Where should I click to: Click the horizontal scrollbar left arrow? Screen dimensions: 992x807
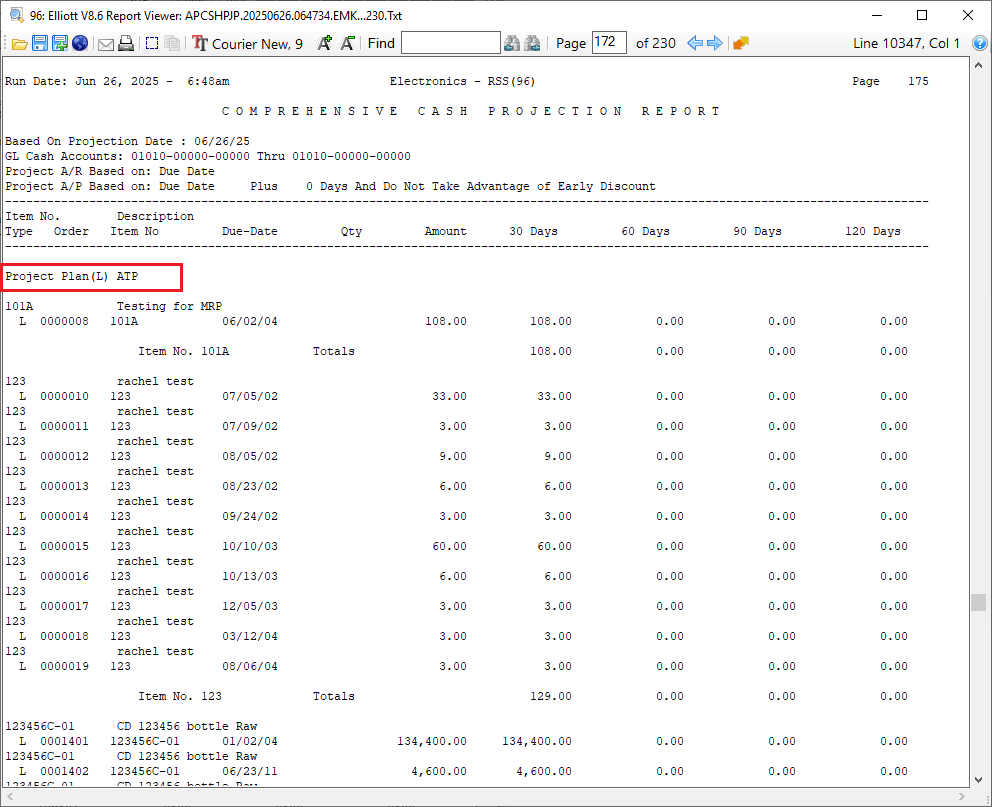tap(9, 796)
